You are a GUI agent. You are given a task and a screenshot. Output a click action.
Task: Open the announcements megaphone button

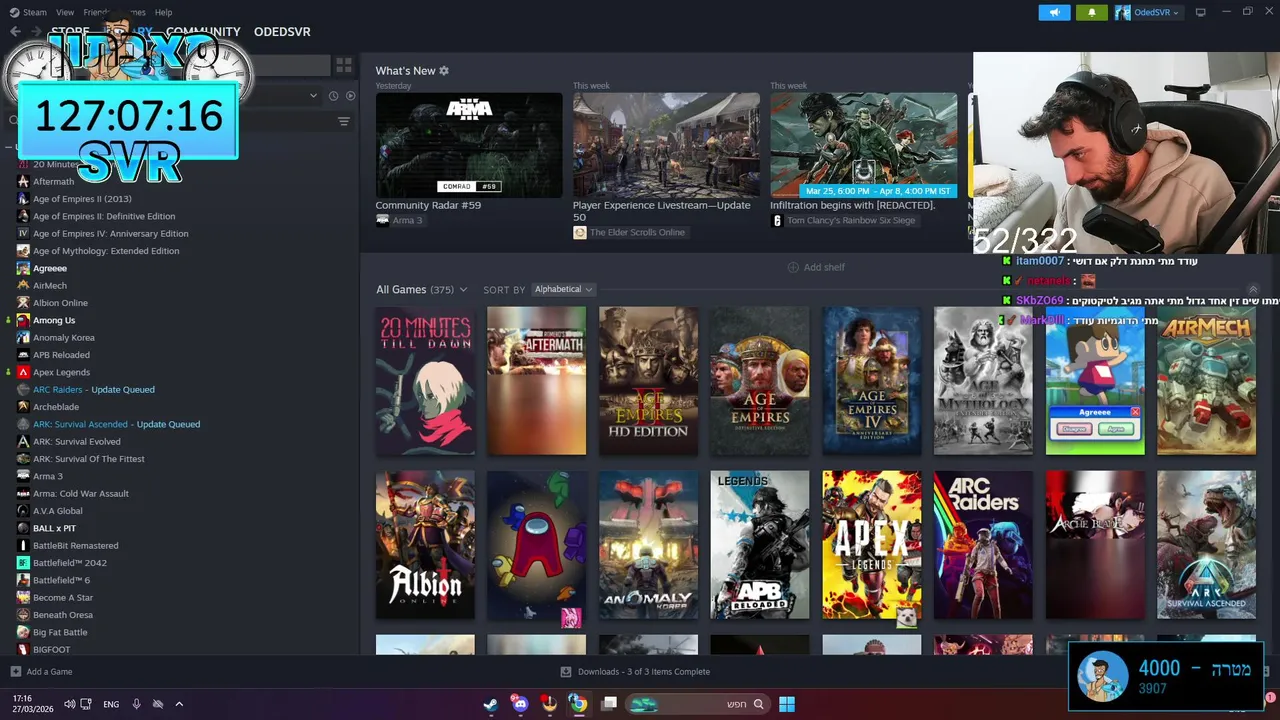[x=1053, y=12]
